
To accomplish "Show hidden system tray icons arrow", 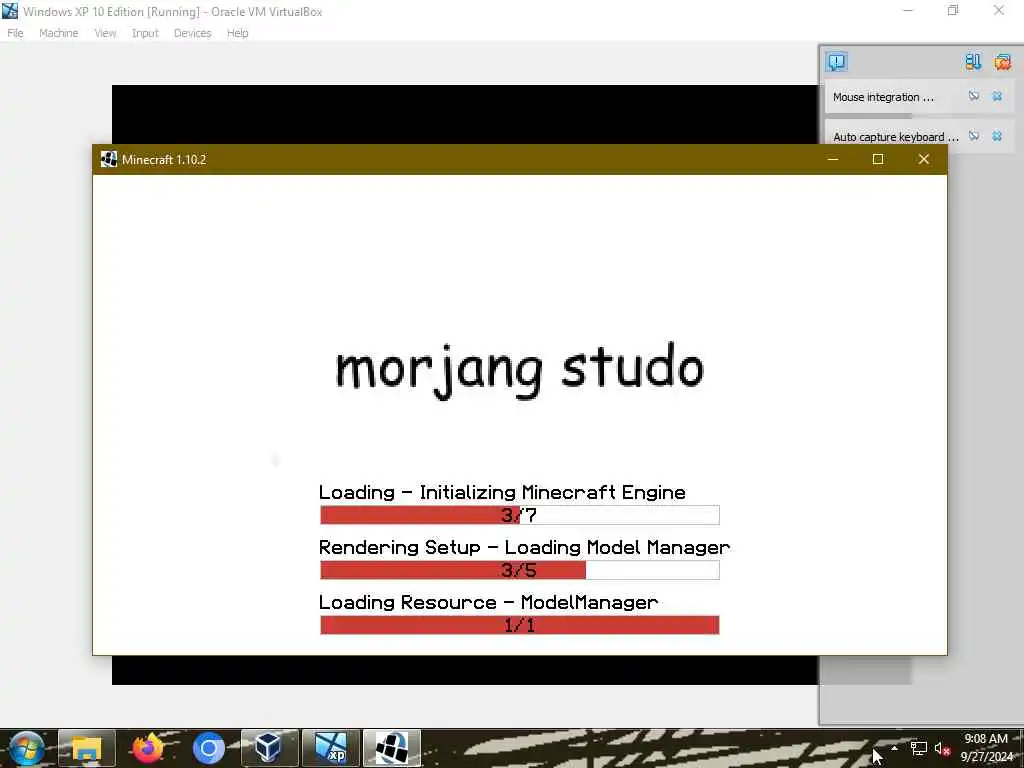I will pyautogui.click(x=894, y=748).
